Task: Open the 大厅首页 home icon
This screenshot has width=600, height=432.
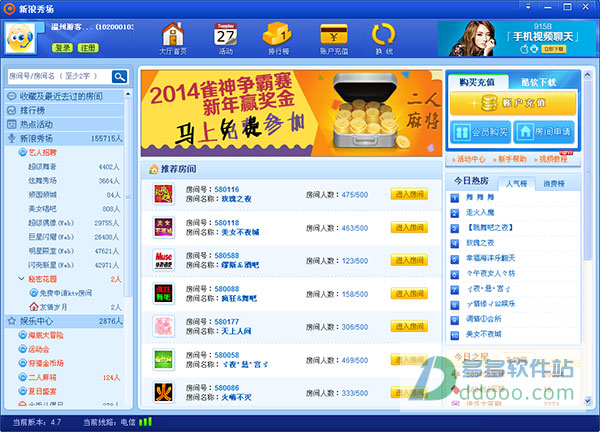Action: click(x=173, y=38)
